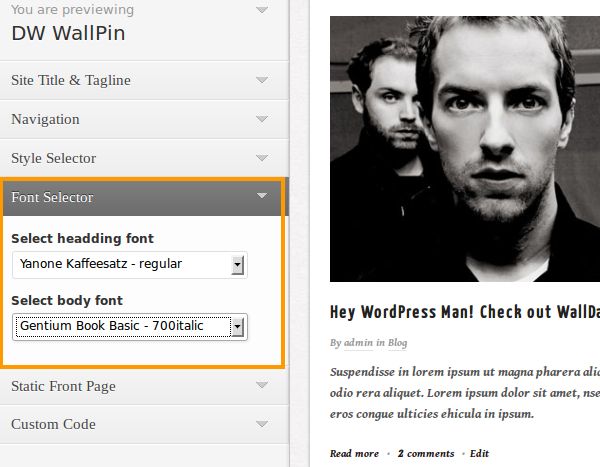
Task: Click the Site Title & Tagline arrow
Action: pos(262,80)
